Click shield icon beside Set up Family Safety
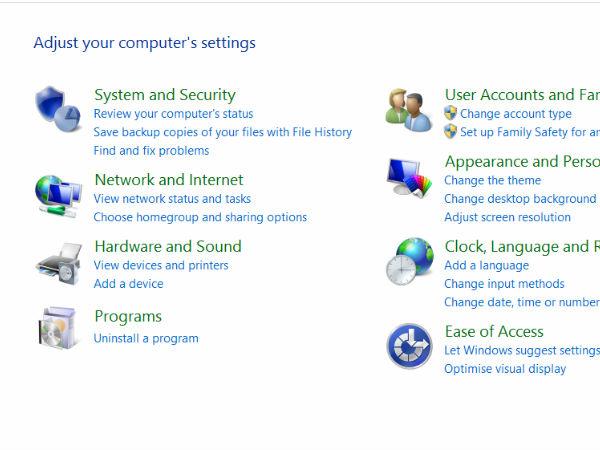Image resolution: width=600 pixels, height=450 pixels. [x=451, y=132]
